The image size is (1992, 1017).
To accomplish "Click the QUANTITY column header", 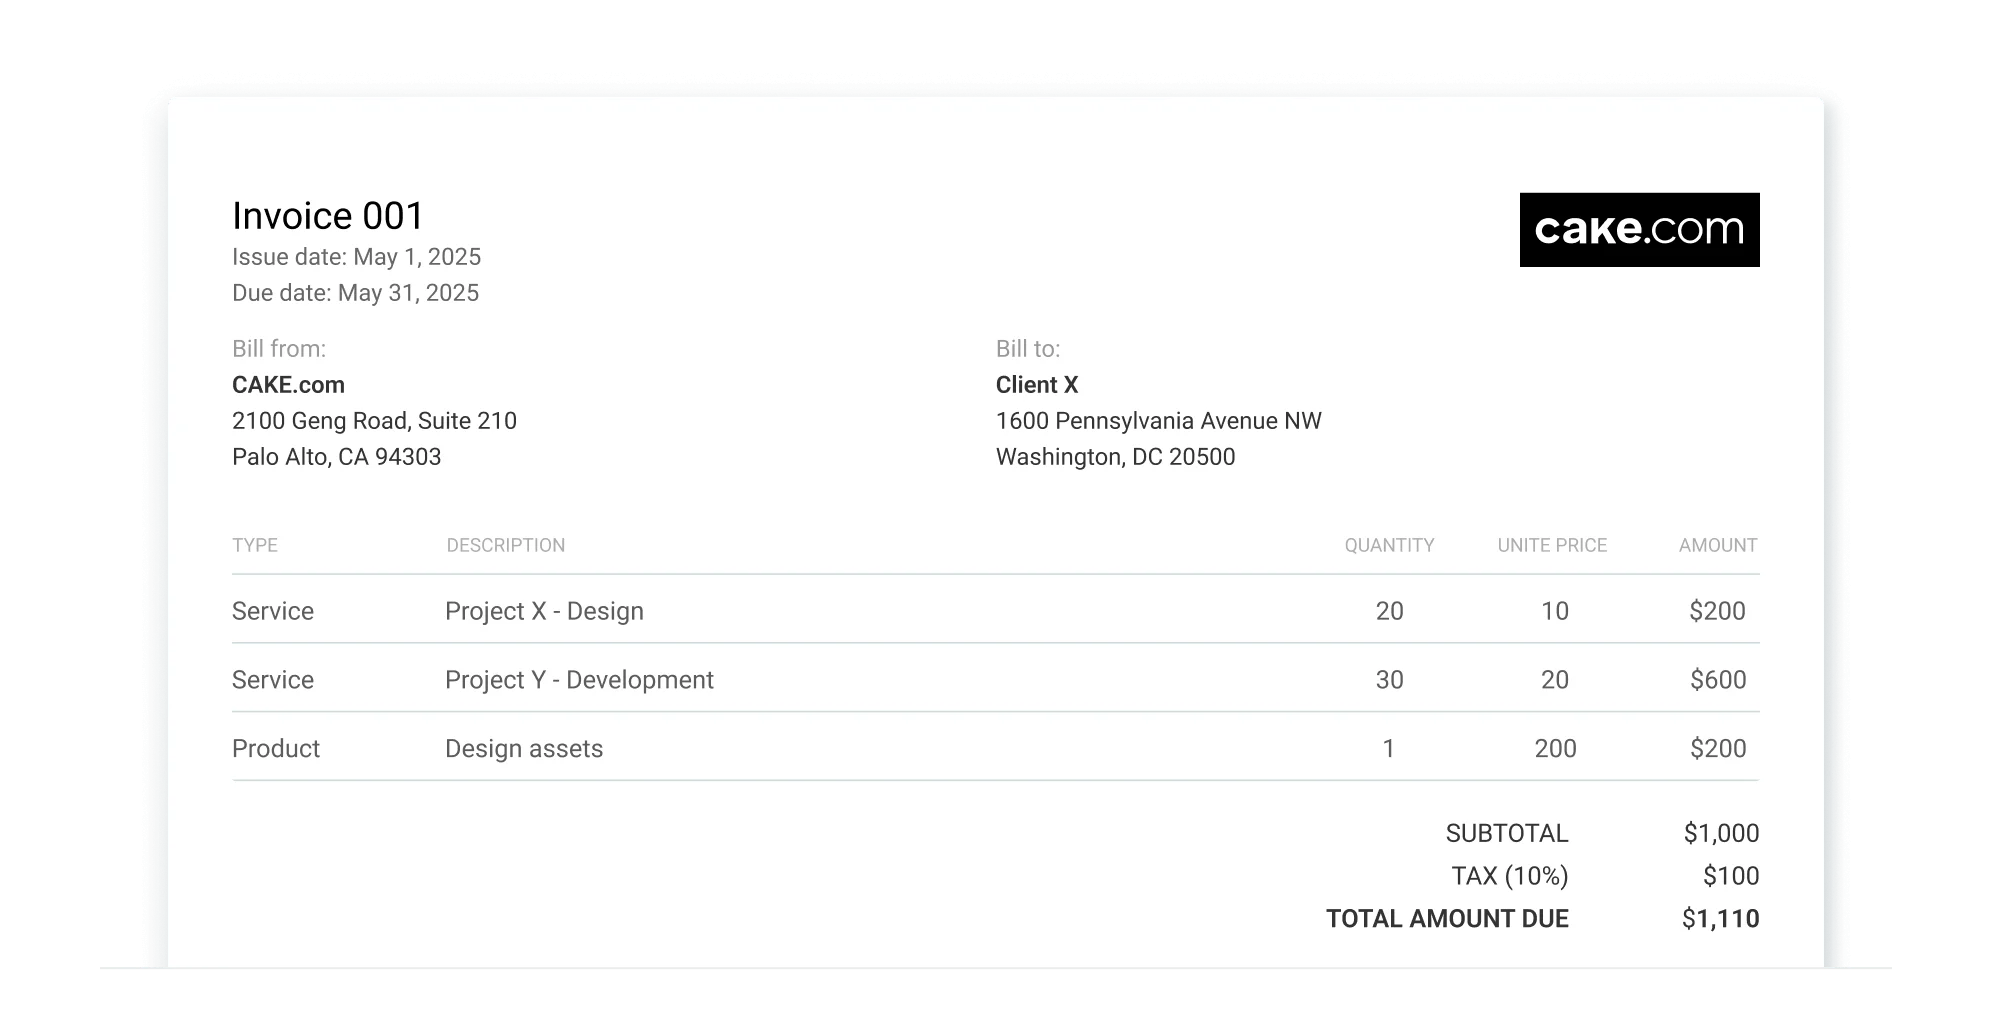I will [x=1389, y=545].
